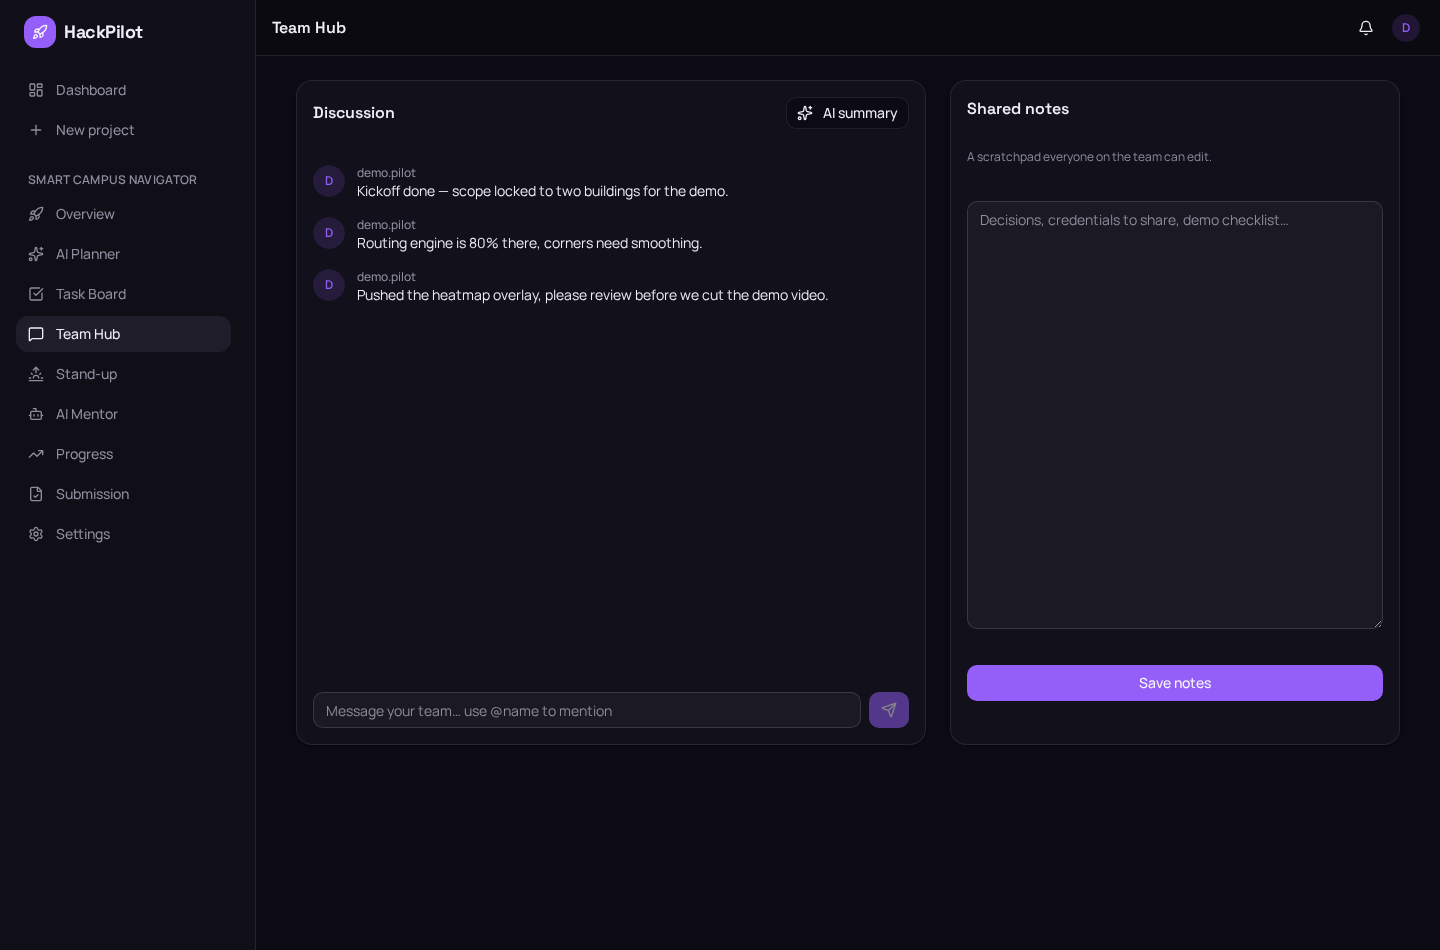This screenshot has width=1440, height=950.
Task: Go to the Overview page
Action: pyautogui.click(x=123, y=214)
